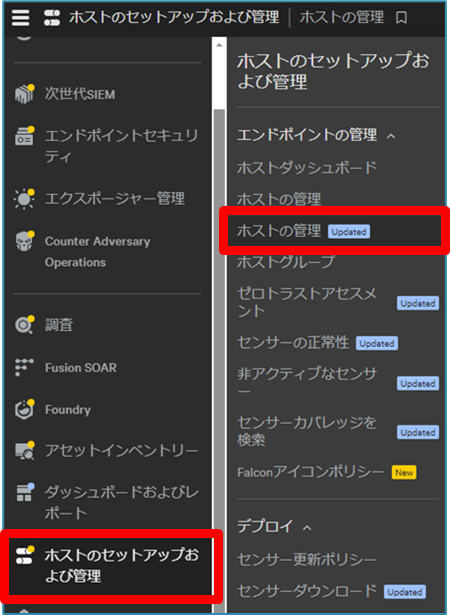Click the yellow New badge
The width and height of the screenshot is (450, 615).
point(404,472)
